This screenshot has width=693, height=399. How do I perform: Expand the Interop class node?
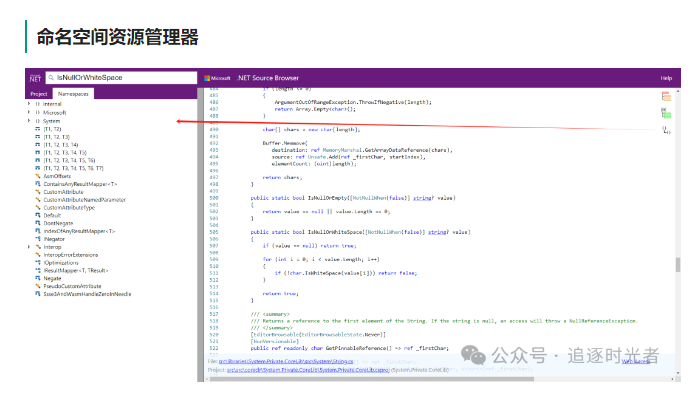coord(29,247)
